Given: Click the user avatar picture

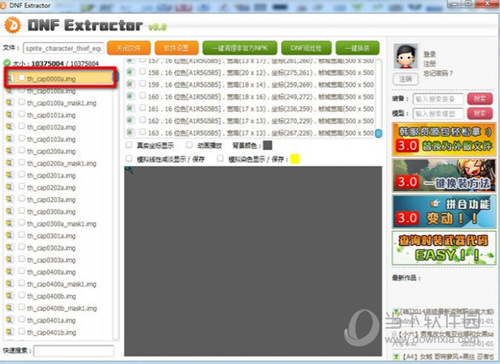Looking at the screenshot, I should click(406, 56).
